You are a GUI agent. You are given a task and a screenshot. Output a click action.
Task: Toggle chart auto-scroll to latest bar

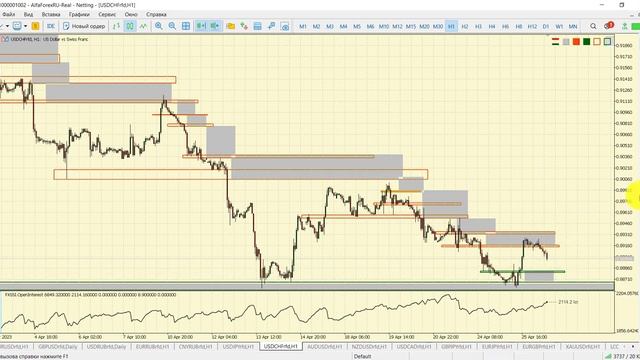coord(201,26)
